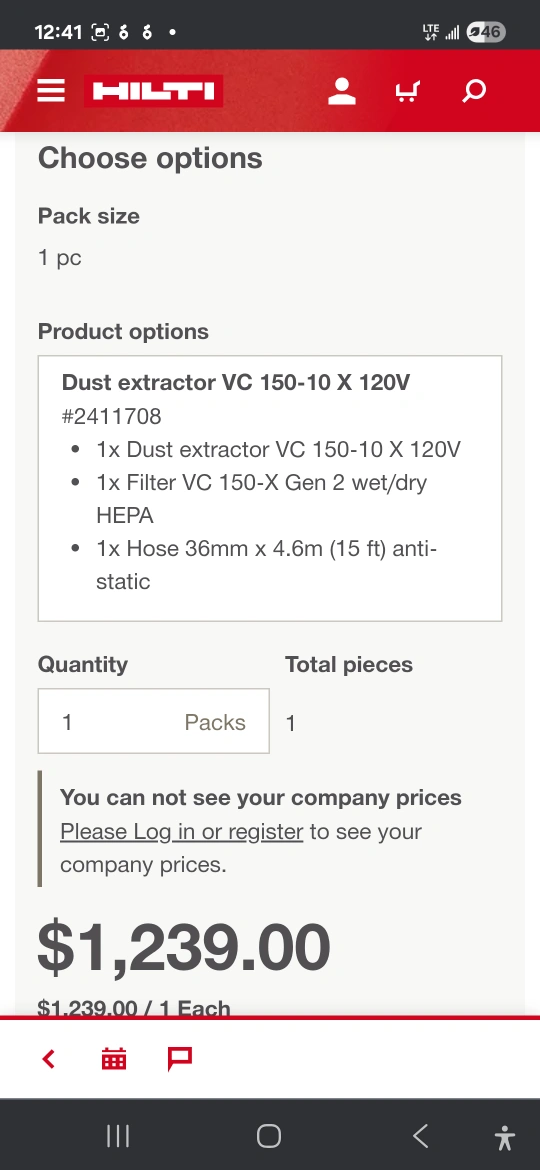View the shopping cart
The width and height of the screenshot is (540, 1170).
[407, 91]
